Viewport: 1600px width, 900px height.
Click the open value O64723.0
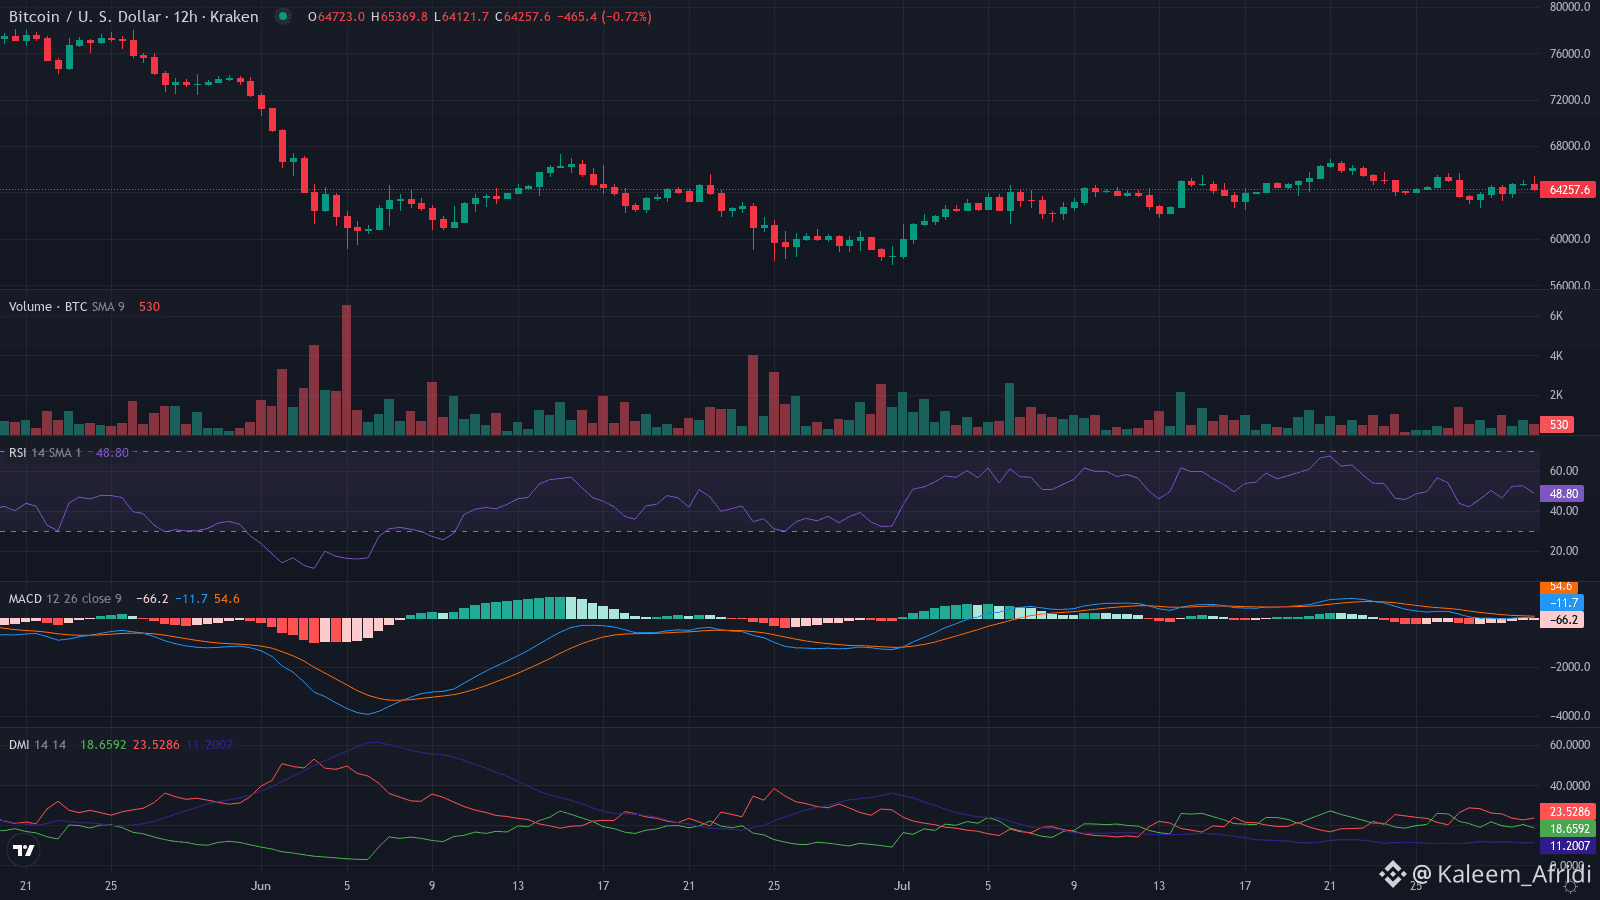[x=336, y=17]
